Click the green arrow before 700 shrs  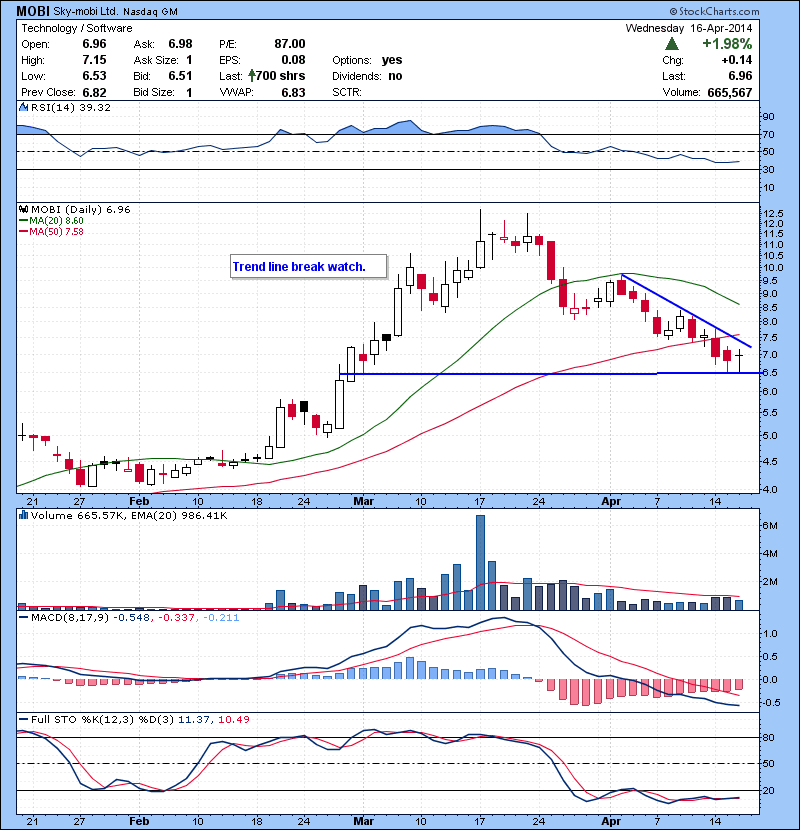coord(251,76)
